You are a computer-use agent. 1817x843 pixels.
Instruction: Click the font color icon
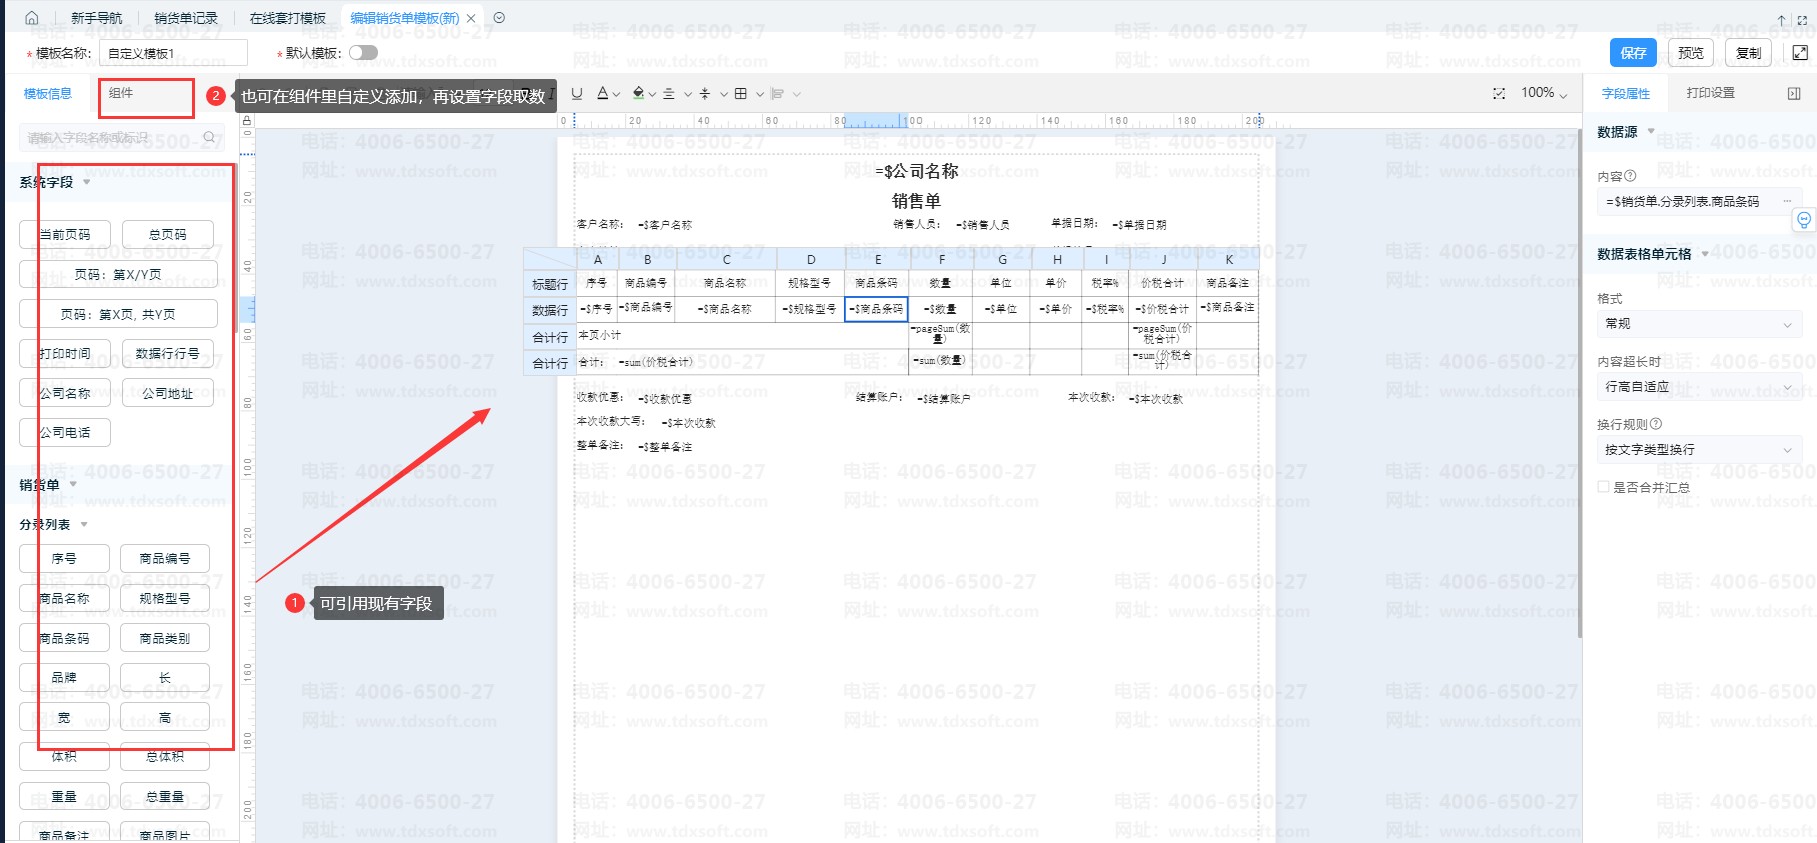coord(603,94)
